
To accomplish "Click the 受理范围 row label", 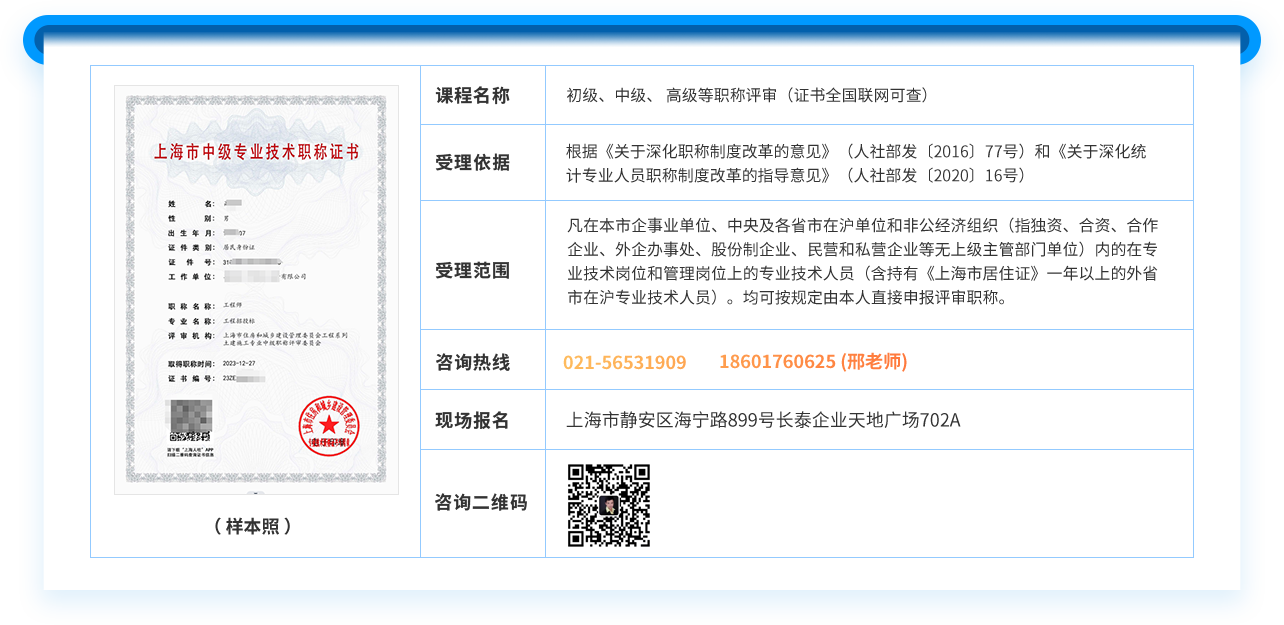I will [472, 270].
